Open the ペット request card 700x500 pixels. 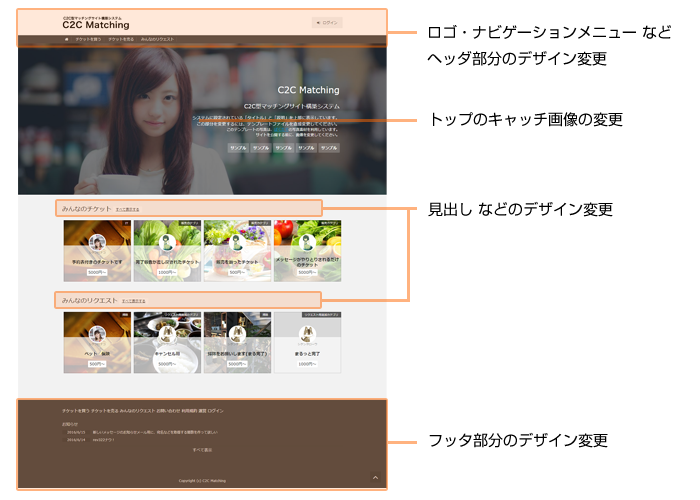coord(97,342)
